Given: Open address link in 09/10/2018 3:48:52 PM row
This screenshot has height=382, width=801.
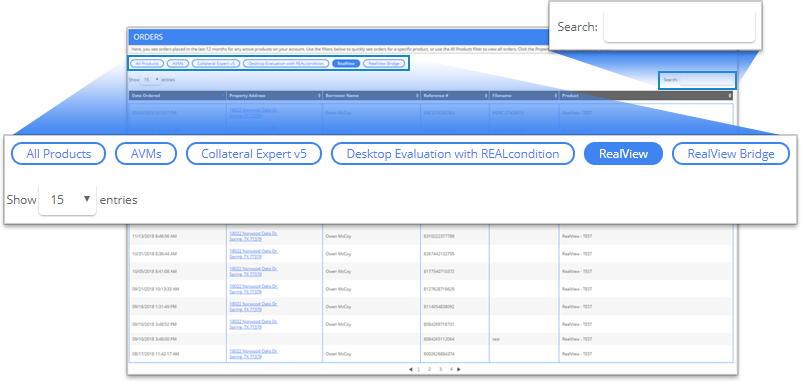Looking at the screenshot, I should coord(253,324).
